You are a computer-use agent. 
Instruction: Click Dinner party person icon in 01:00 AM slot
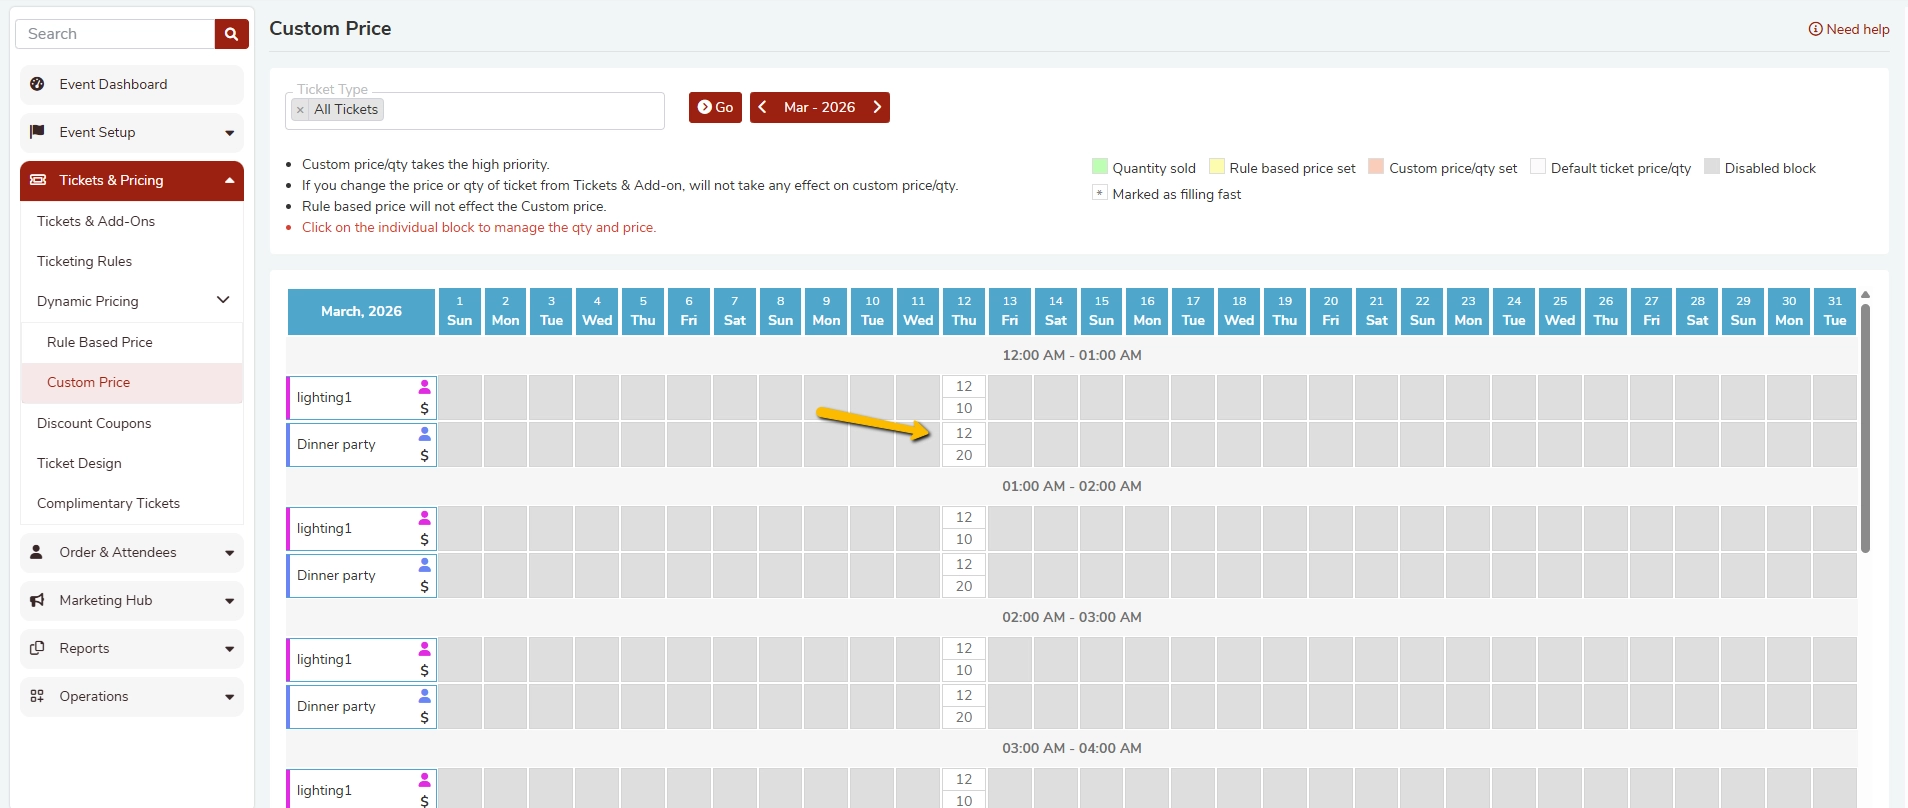[x=424, y=565]
